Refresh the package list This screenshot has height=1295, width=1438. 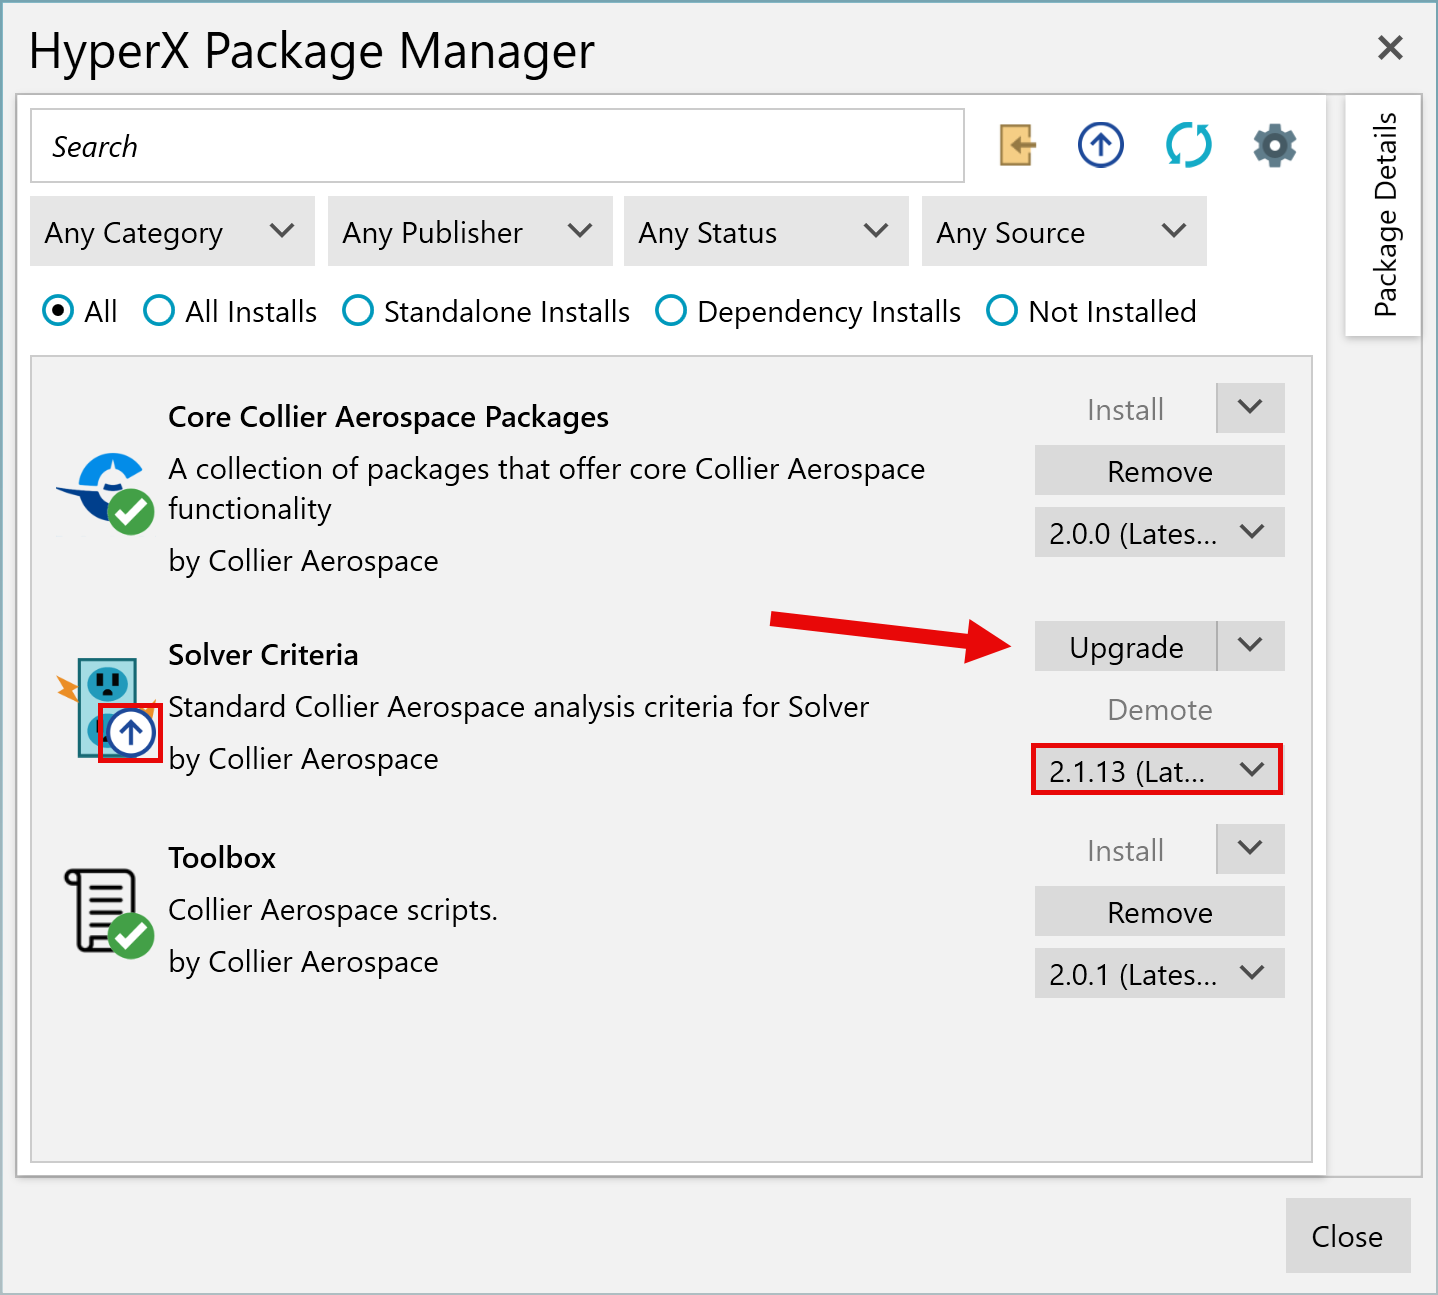point(1188,145)
